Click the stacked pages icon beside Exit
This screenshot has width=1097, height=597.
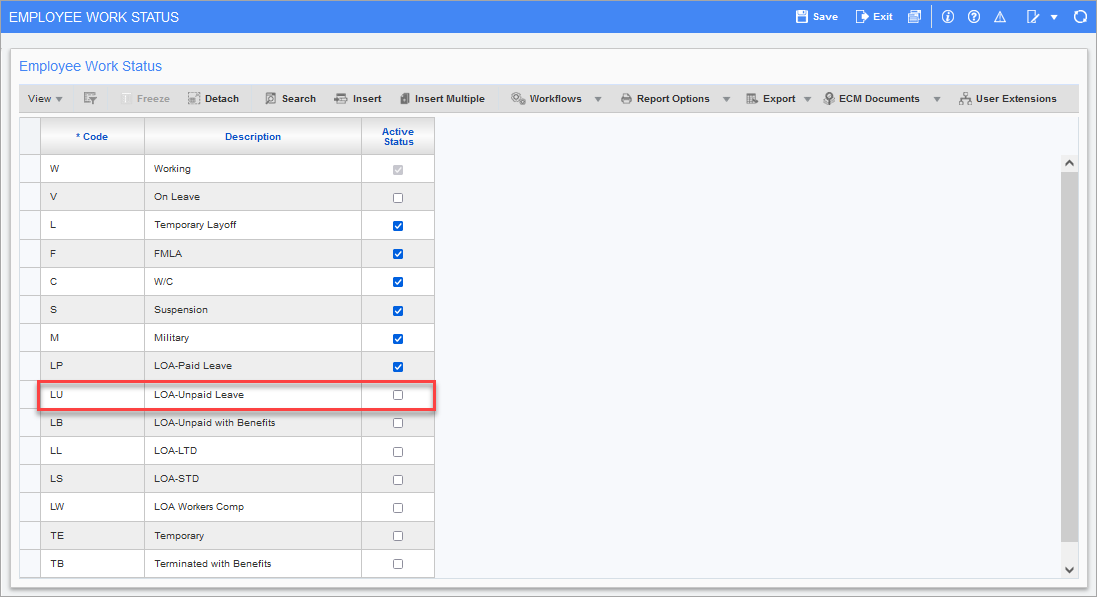click(x=914, y=17)
